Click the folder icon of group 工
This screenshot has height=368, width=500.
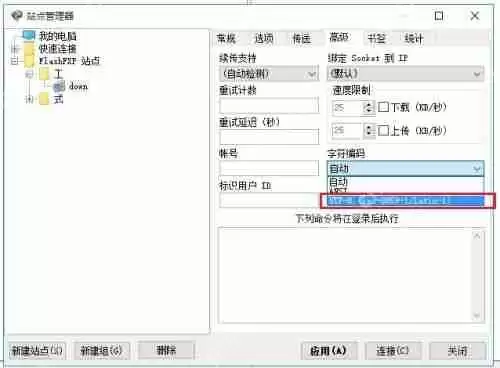tap(44, 74)
